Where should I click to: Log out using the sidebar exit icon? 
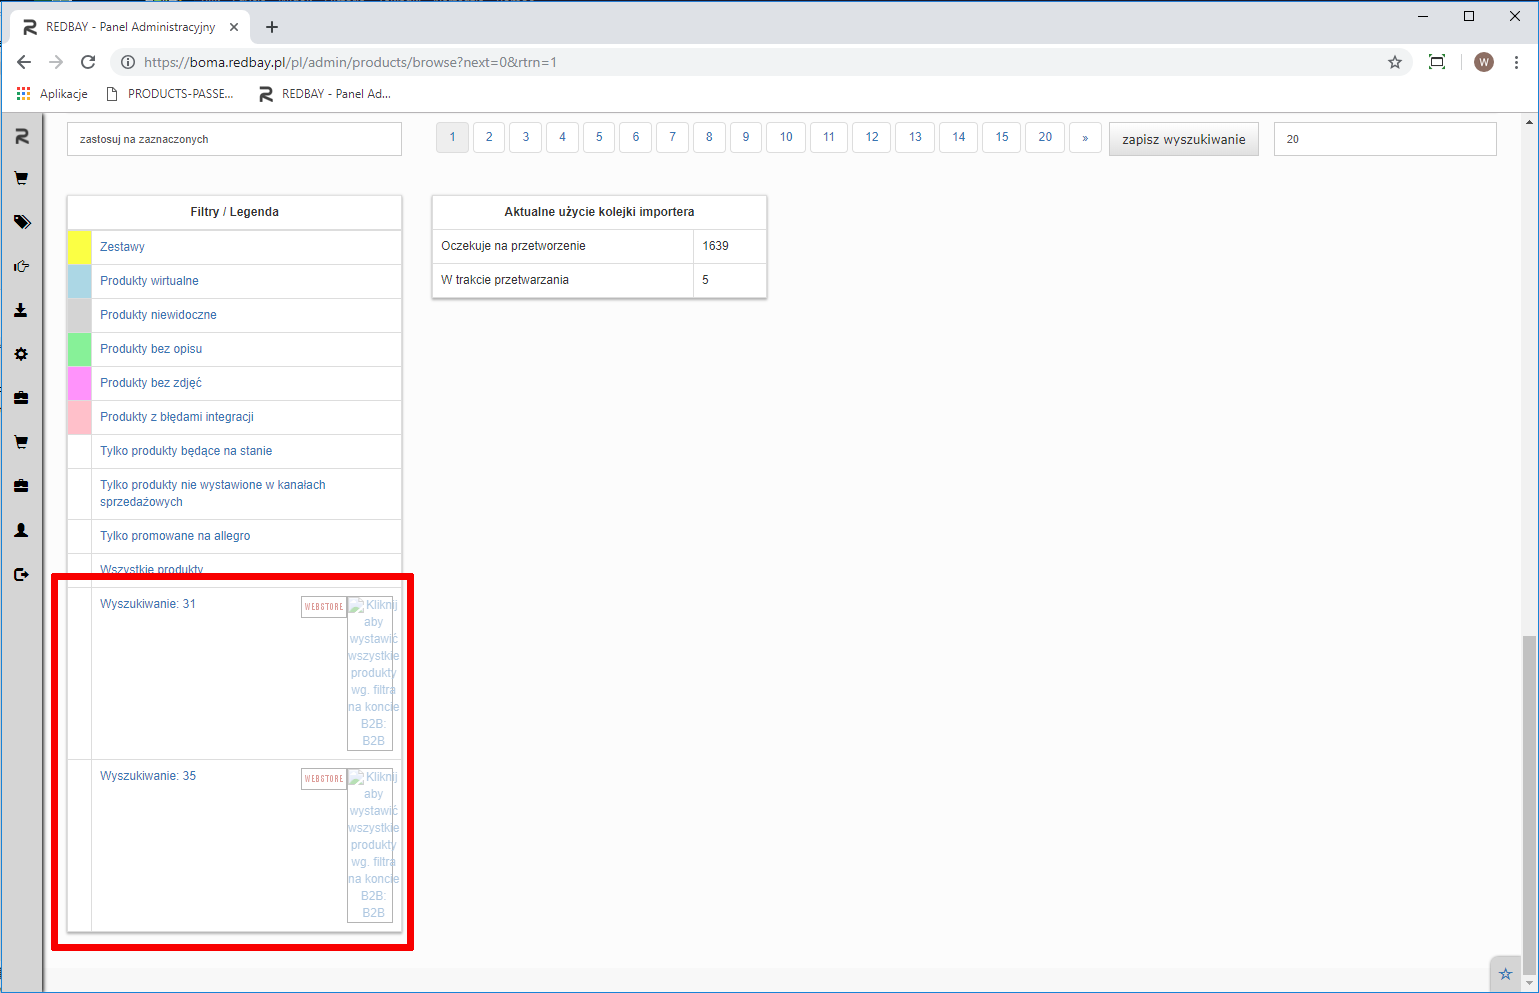[x=21, y=574]
